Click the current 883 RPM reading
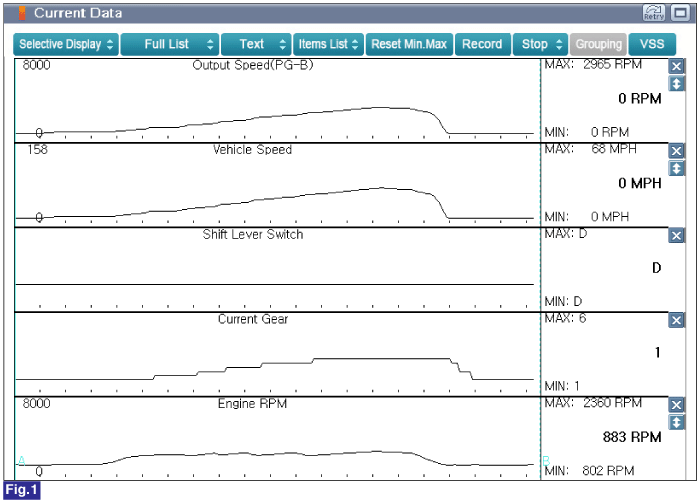Image resolution: width=700 pixels, height=502 pixels. (632, 437)
